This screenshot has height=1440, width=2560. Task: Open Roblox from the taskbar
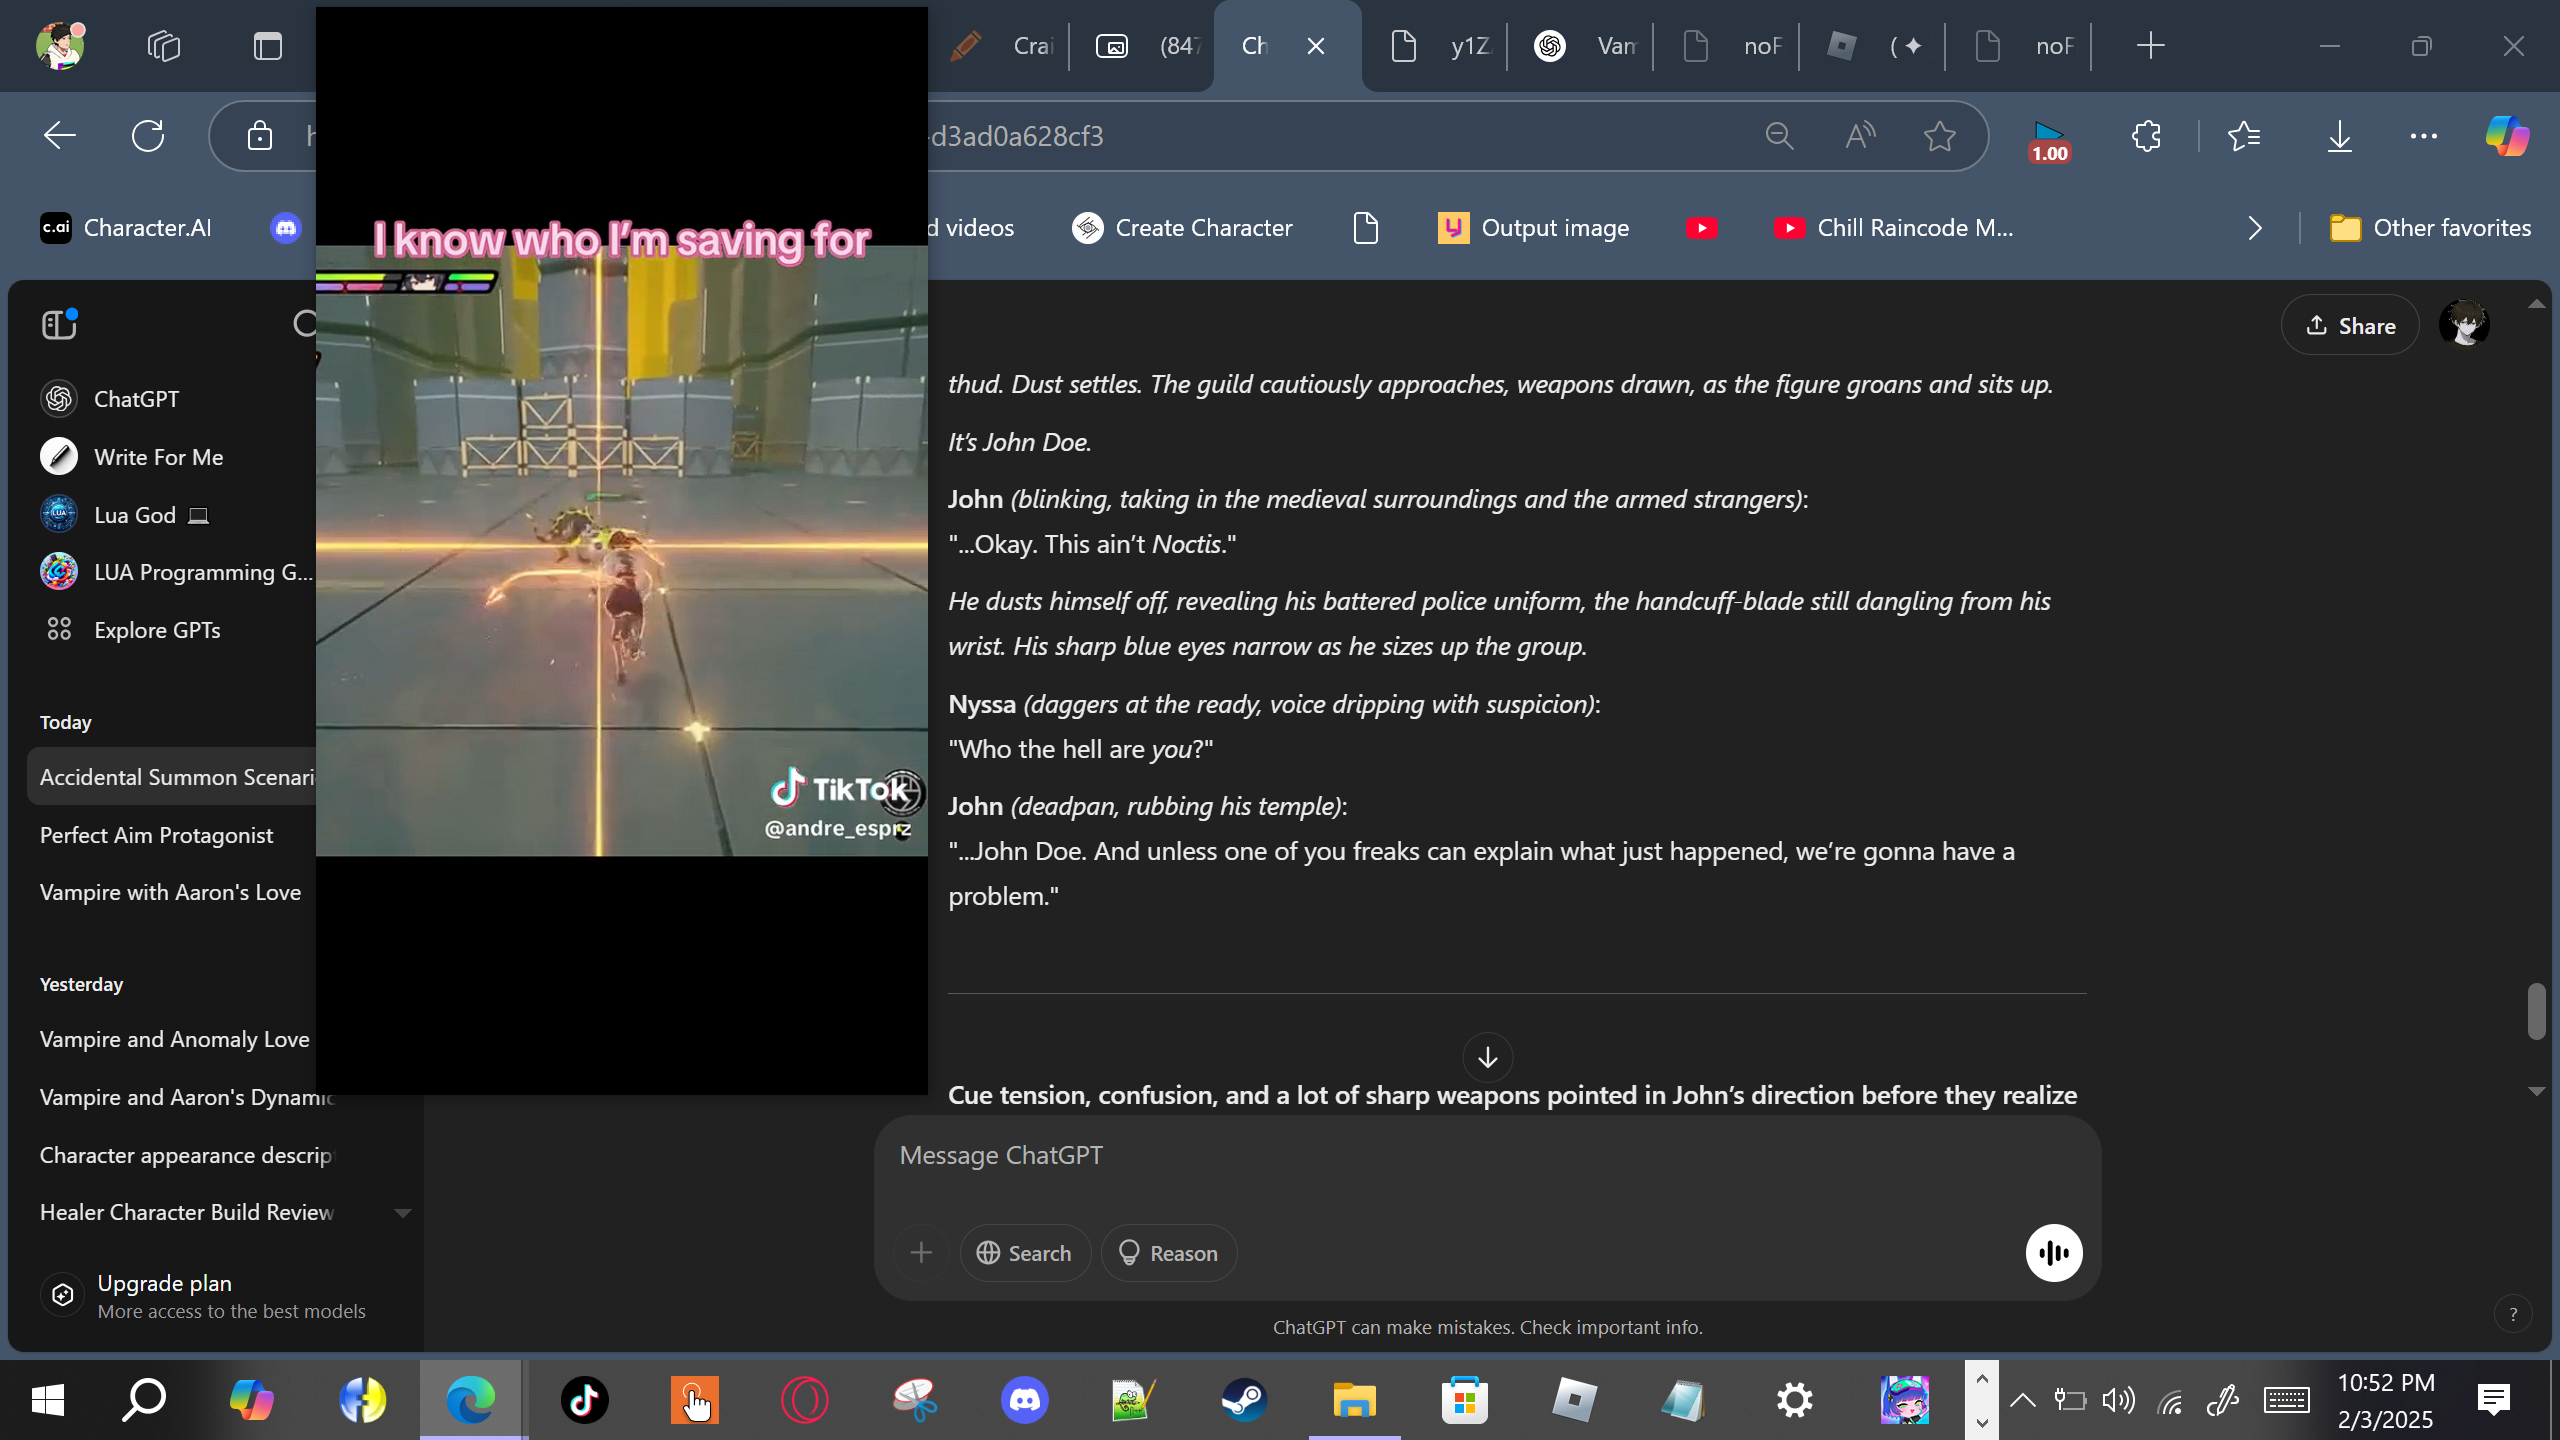tap(1574, 1400)
